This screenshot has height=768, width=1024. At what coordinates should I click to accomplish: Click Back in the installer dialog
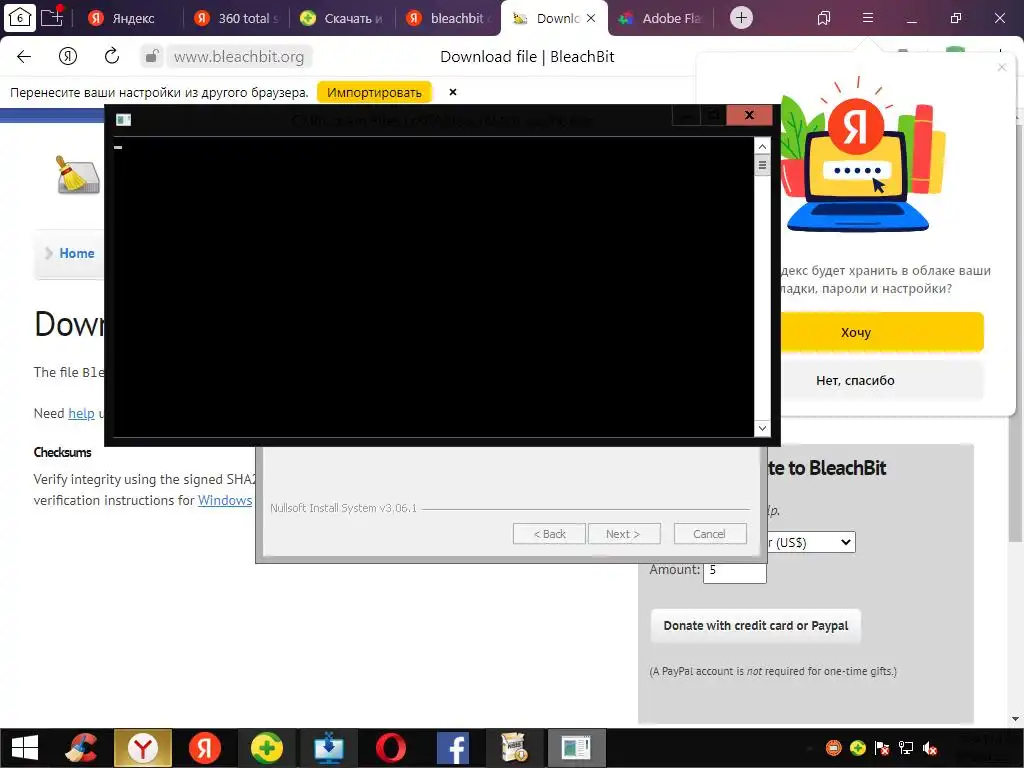point(549,534)
